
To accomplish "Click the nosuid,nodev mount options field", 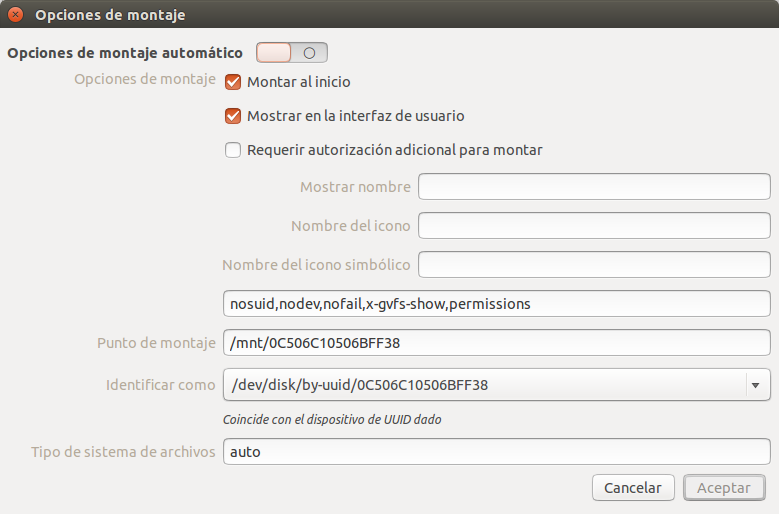I will pos(496,304).
